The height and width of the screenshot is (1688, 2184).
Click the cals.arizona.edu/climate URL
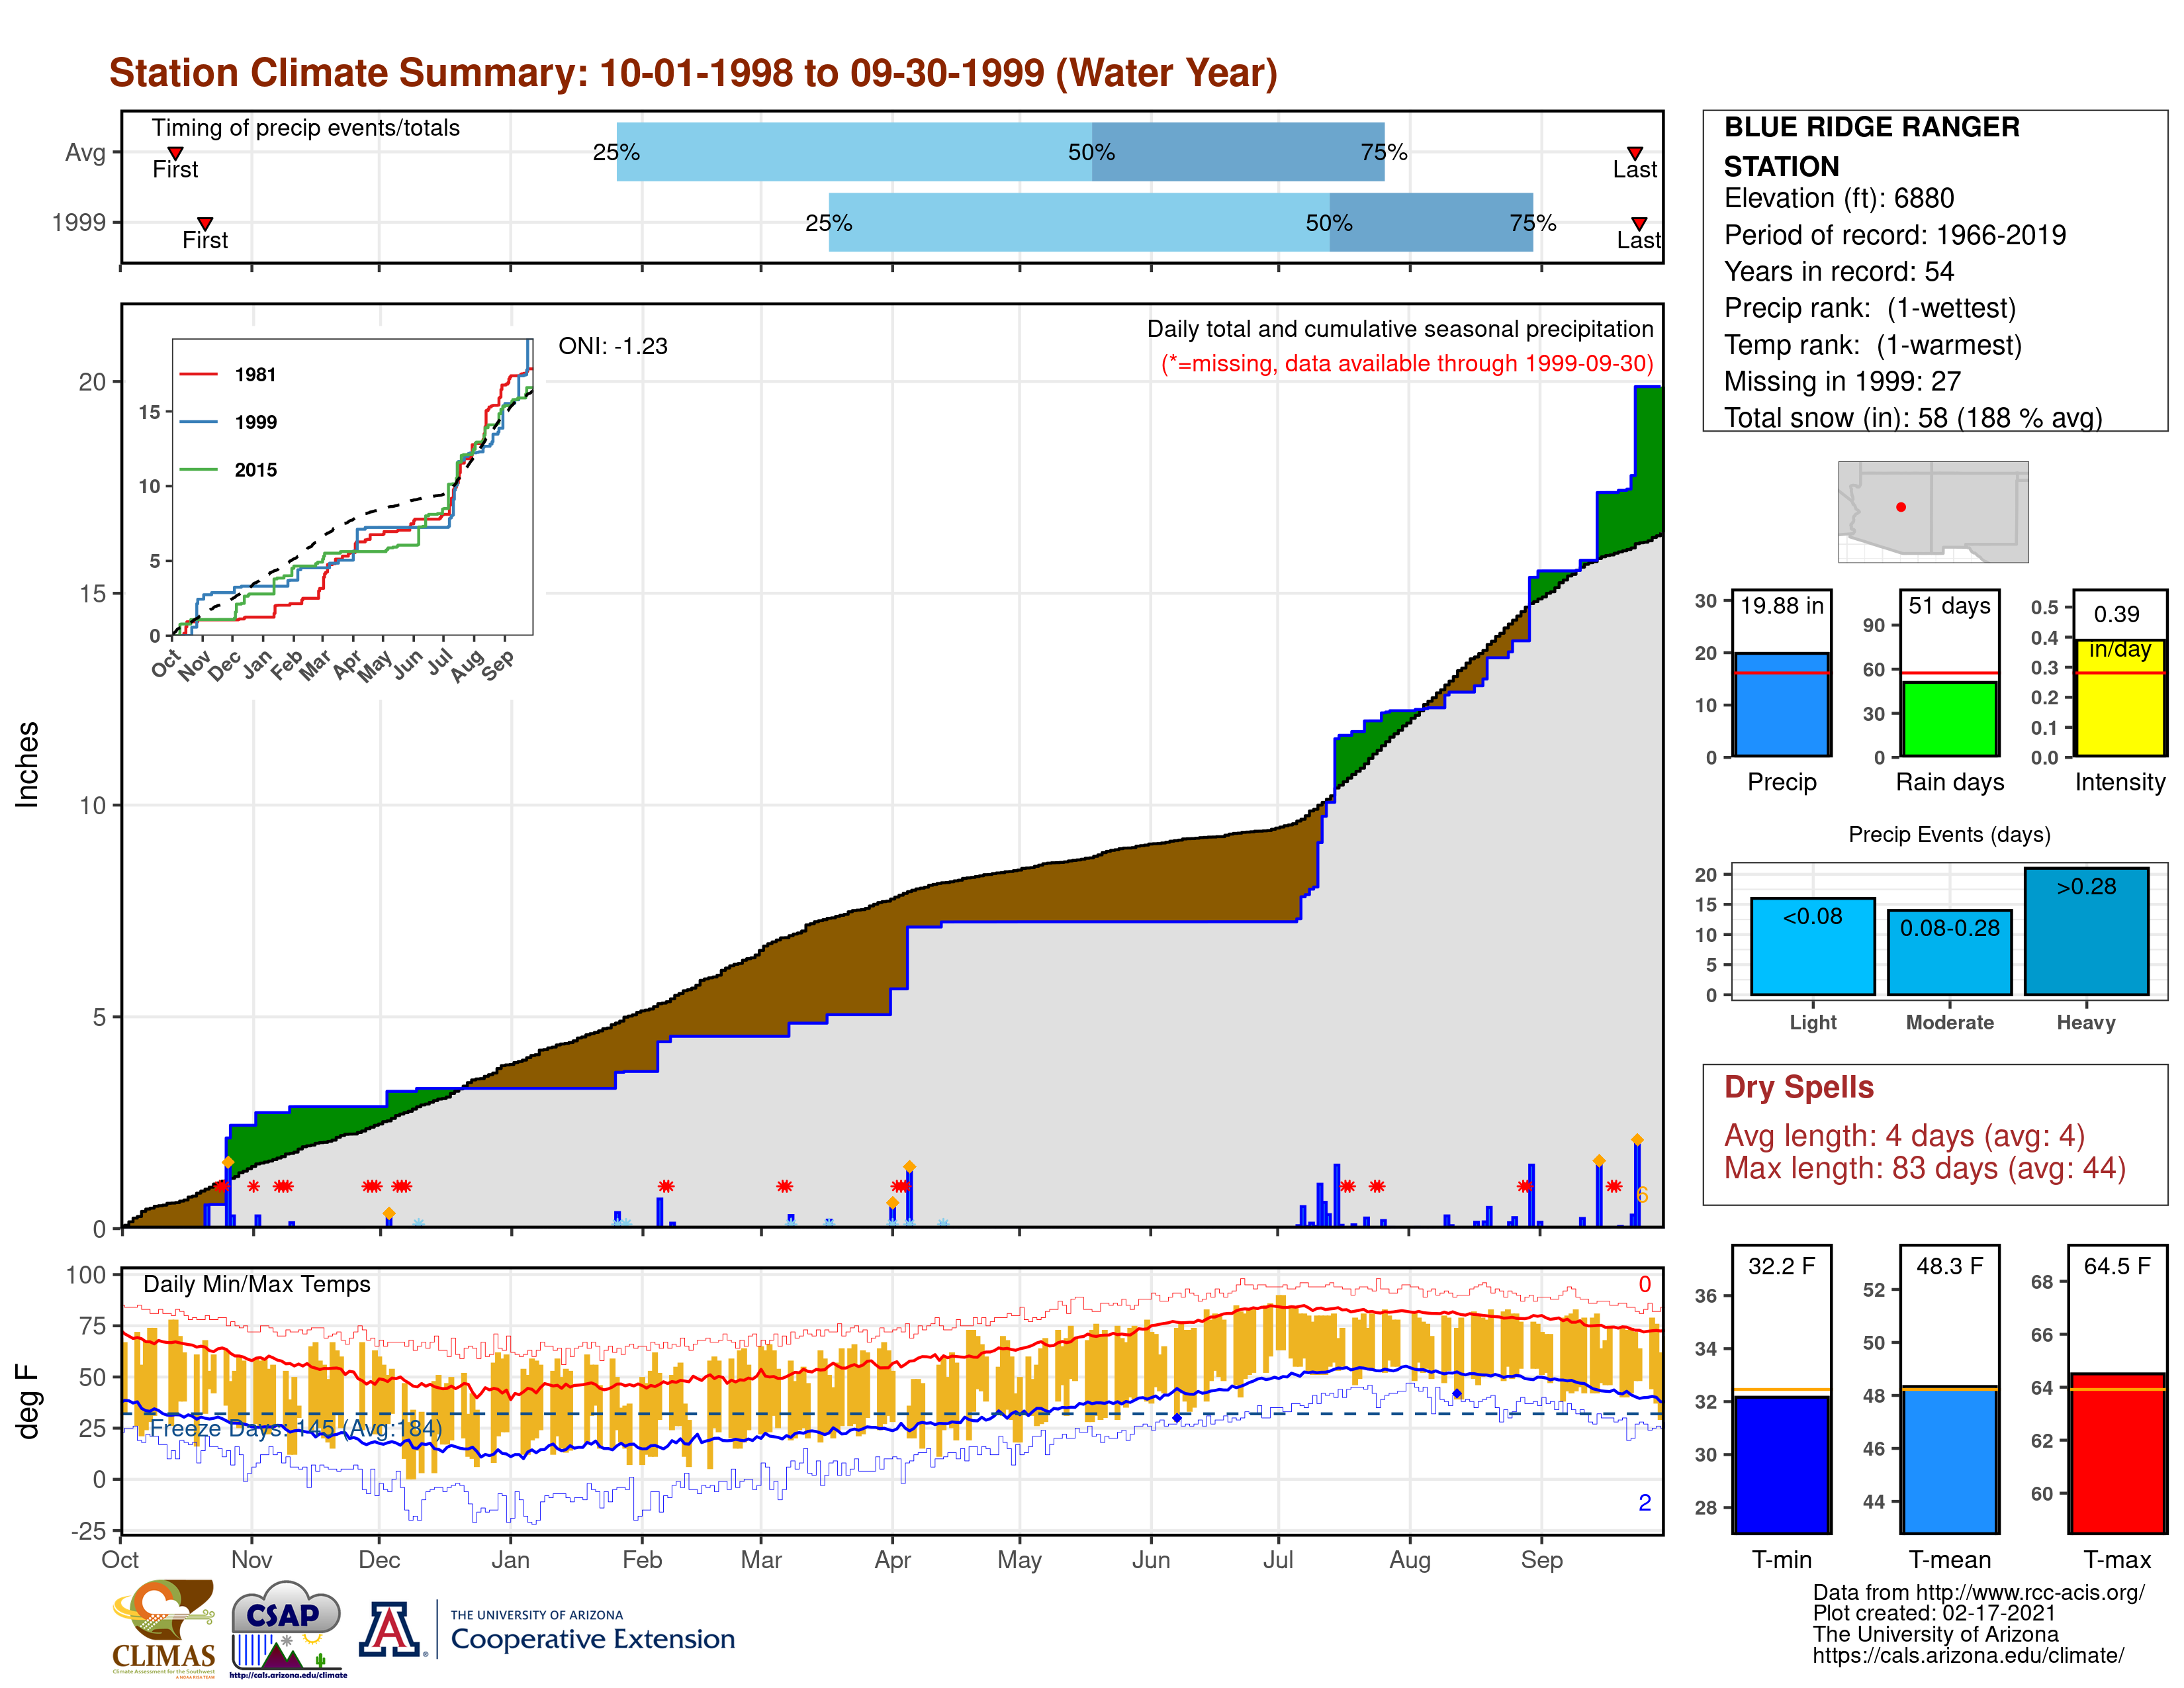1968,1656
